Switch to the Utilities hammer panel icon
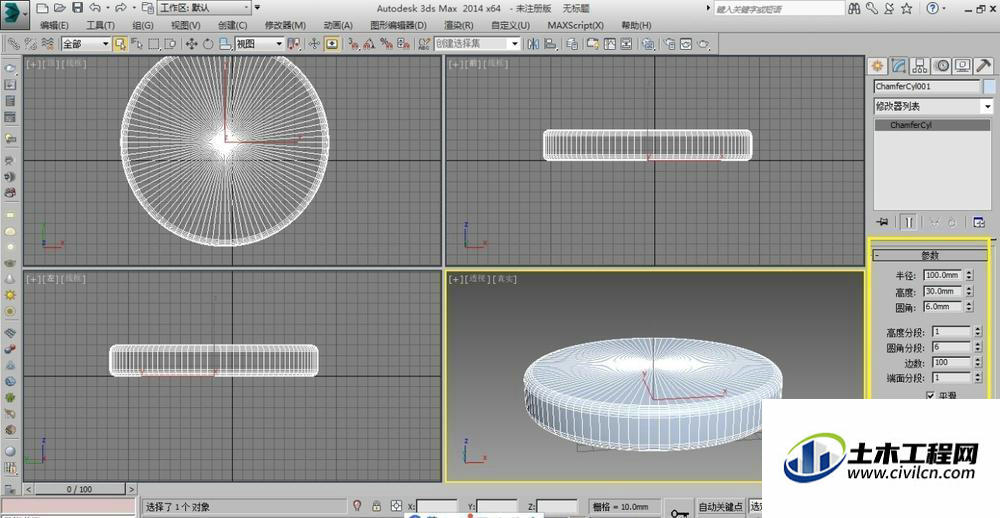This screenshot has width=1000, height=518. 983,65
